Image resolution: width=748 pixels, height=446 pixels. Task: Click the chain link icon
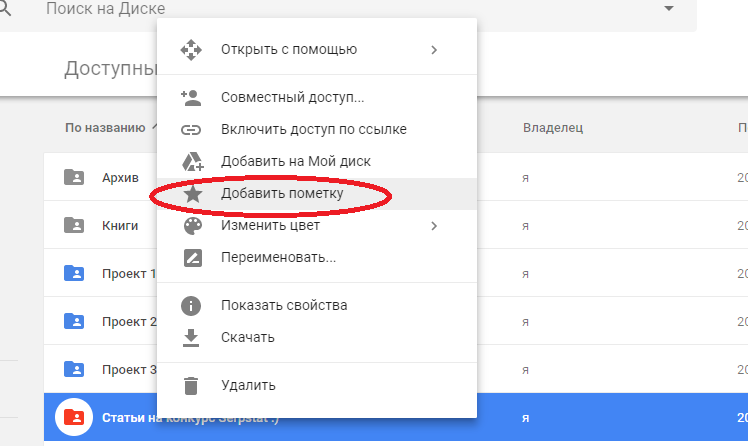tap(191, 130)
